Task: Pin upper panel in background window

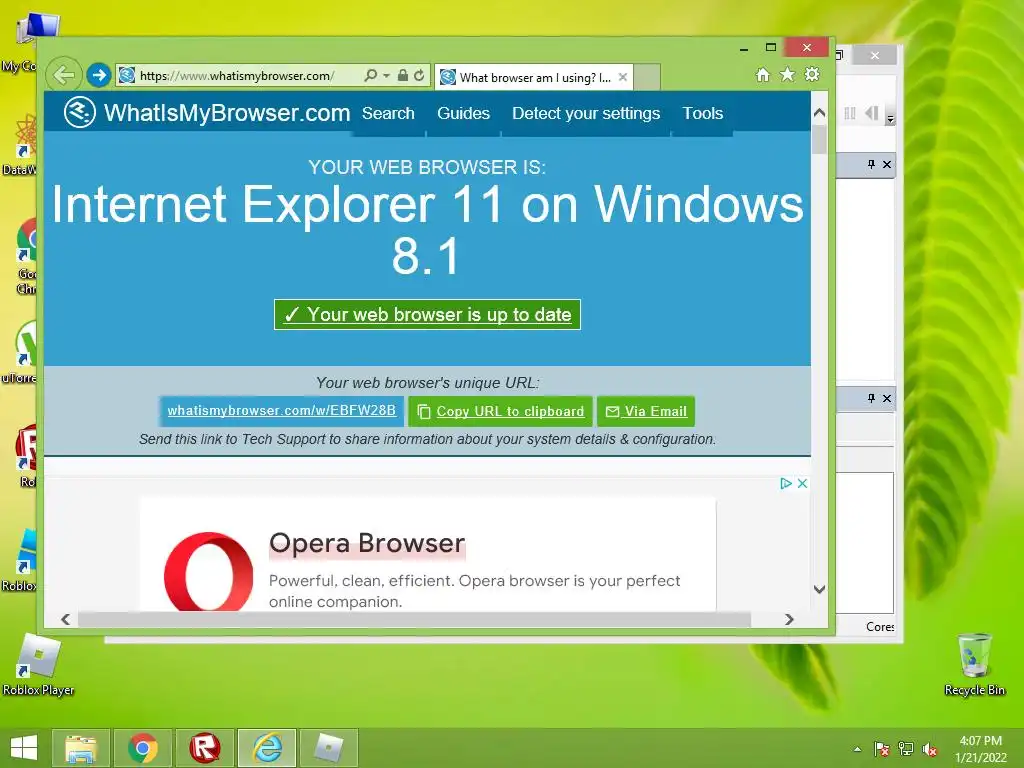Action: coord(871,164)
